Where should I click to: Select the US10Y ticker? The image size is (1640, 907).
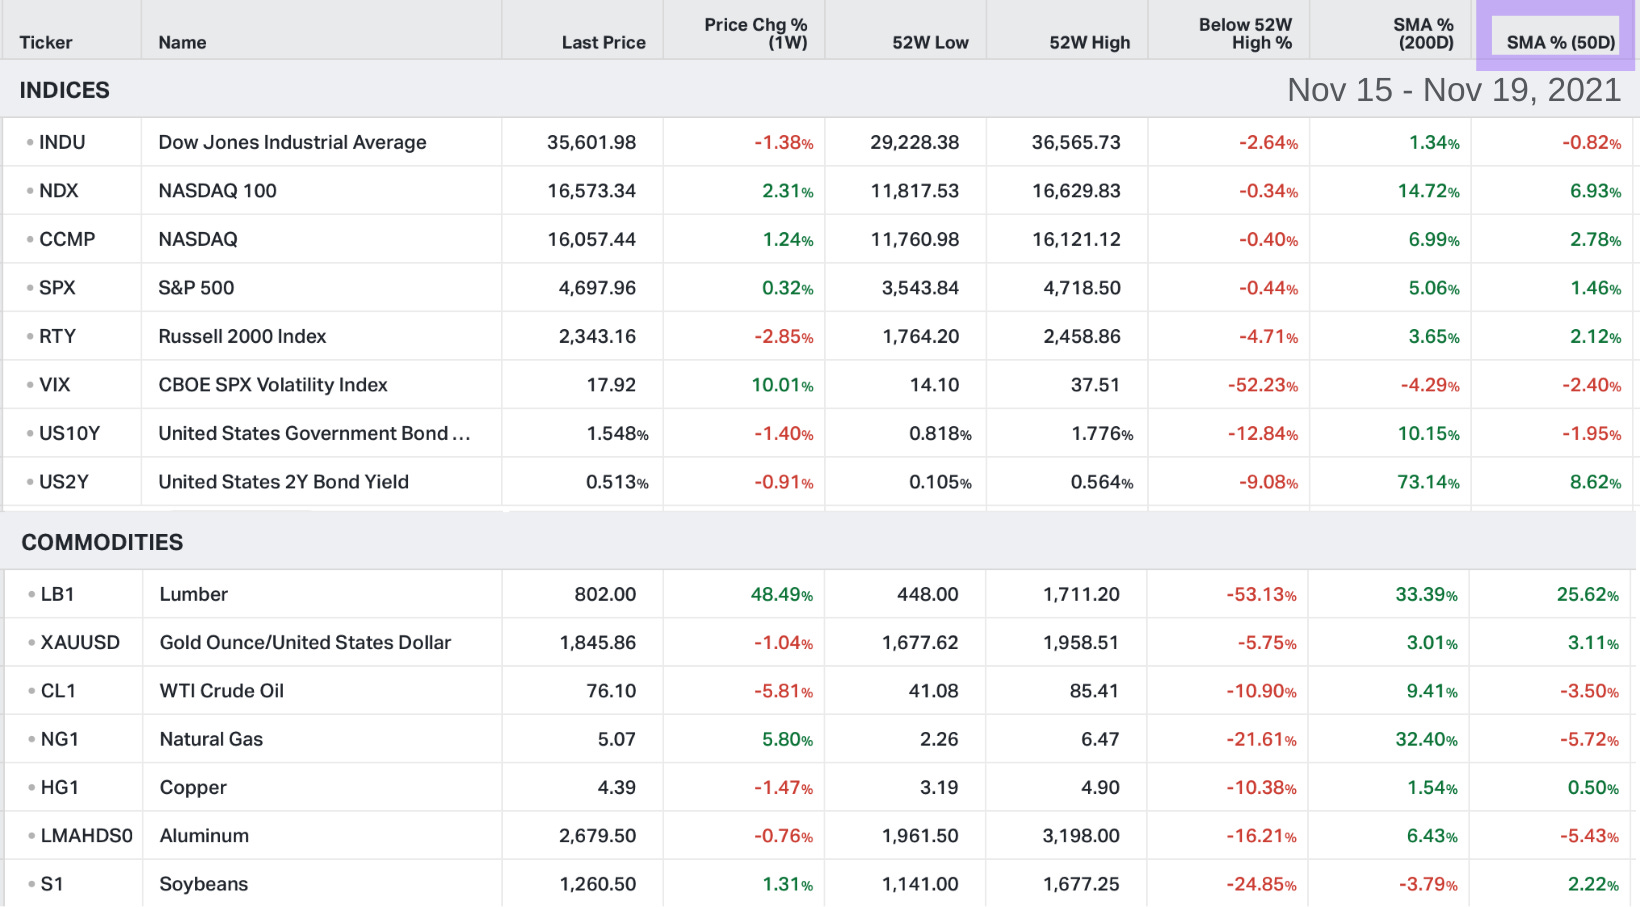(x=69, y=433)
